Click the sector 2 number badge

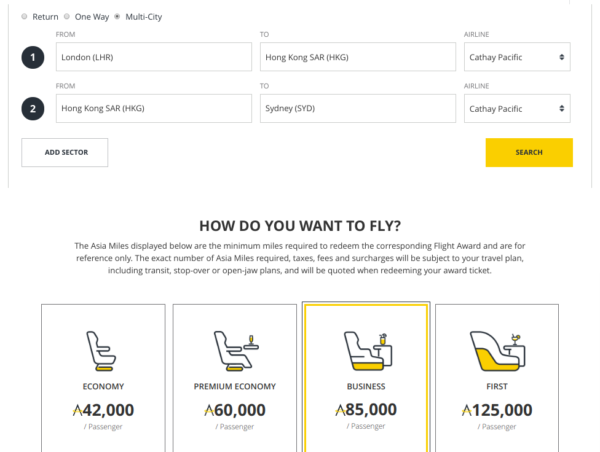pos(32,109)
